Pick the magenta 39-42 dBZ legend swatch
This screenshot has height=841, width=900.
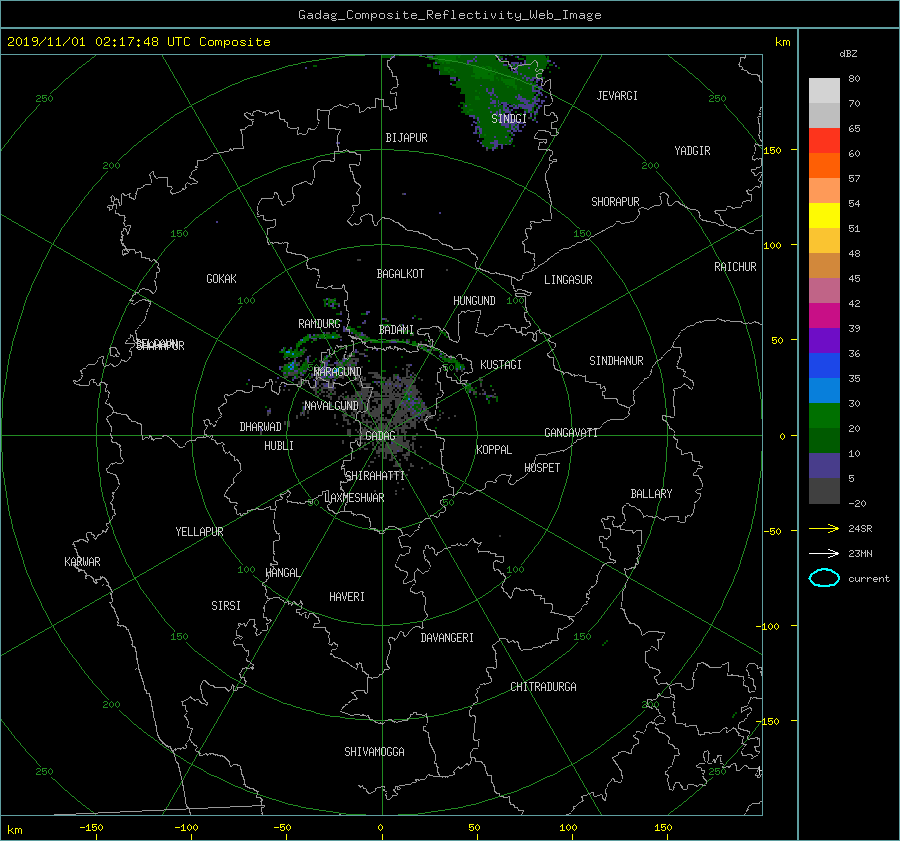pos(824,316)
